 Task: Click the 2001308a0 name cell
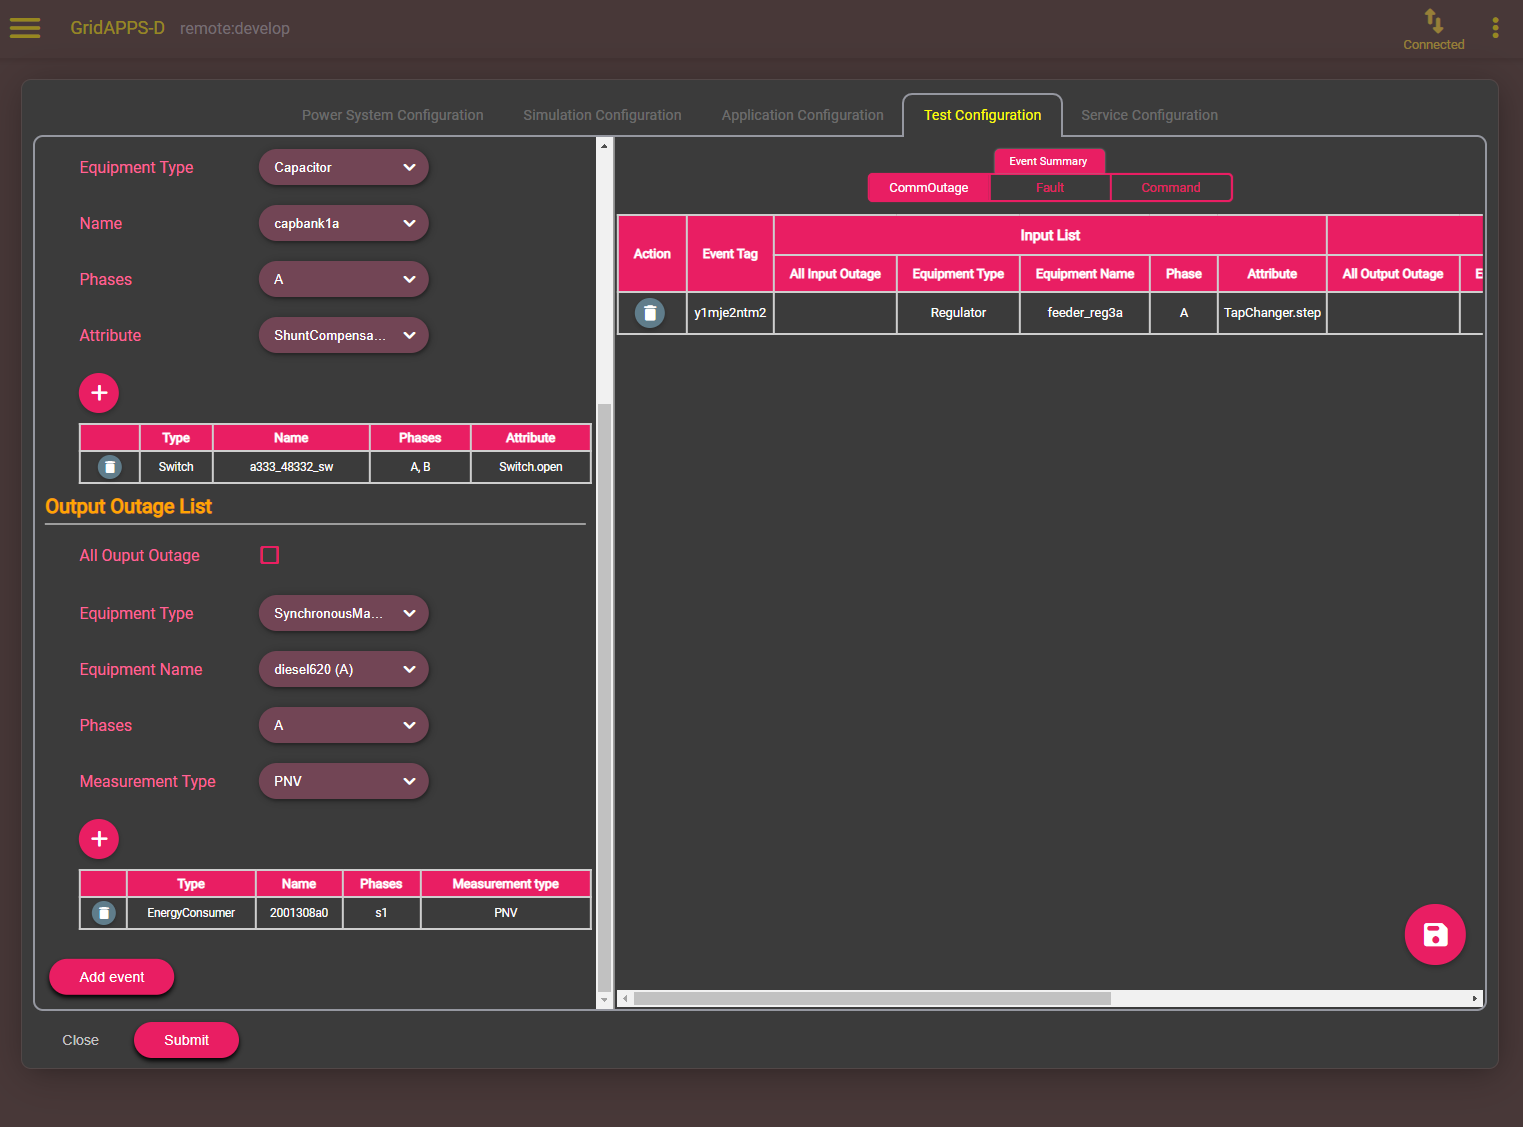coord(299,913)
